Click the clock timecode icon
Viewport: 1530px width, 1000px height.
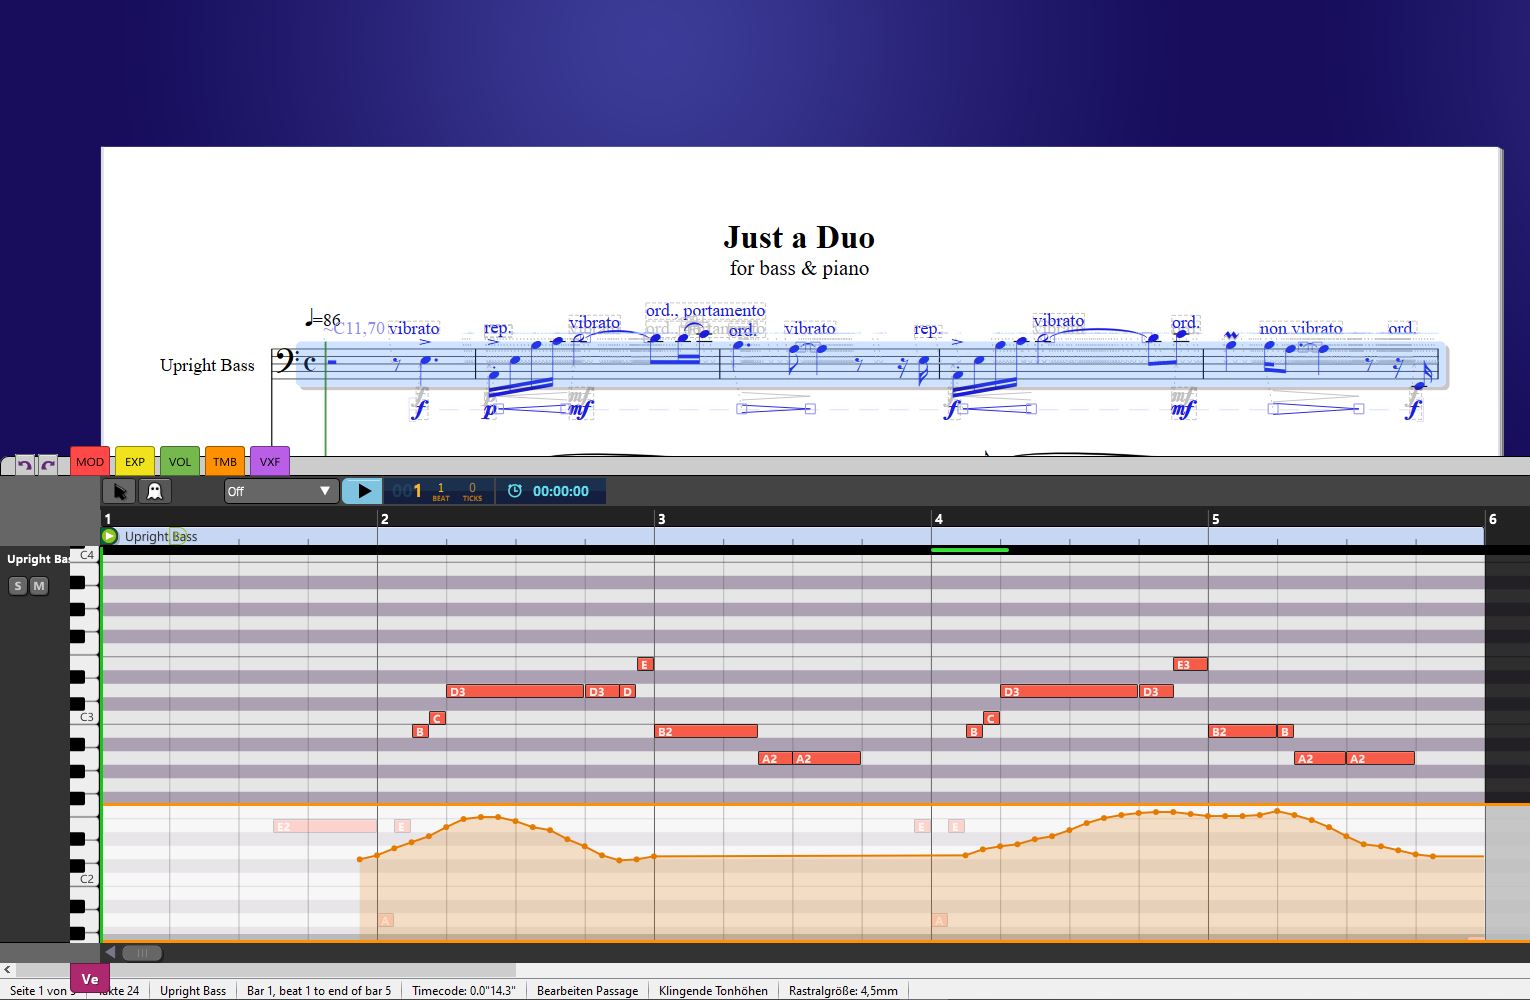tap(515, 491)
